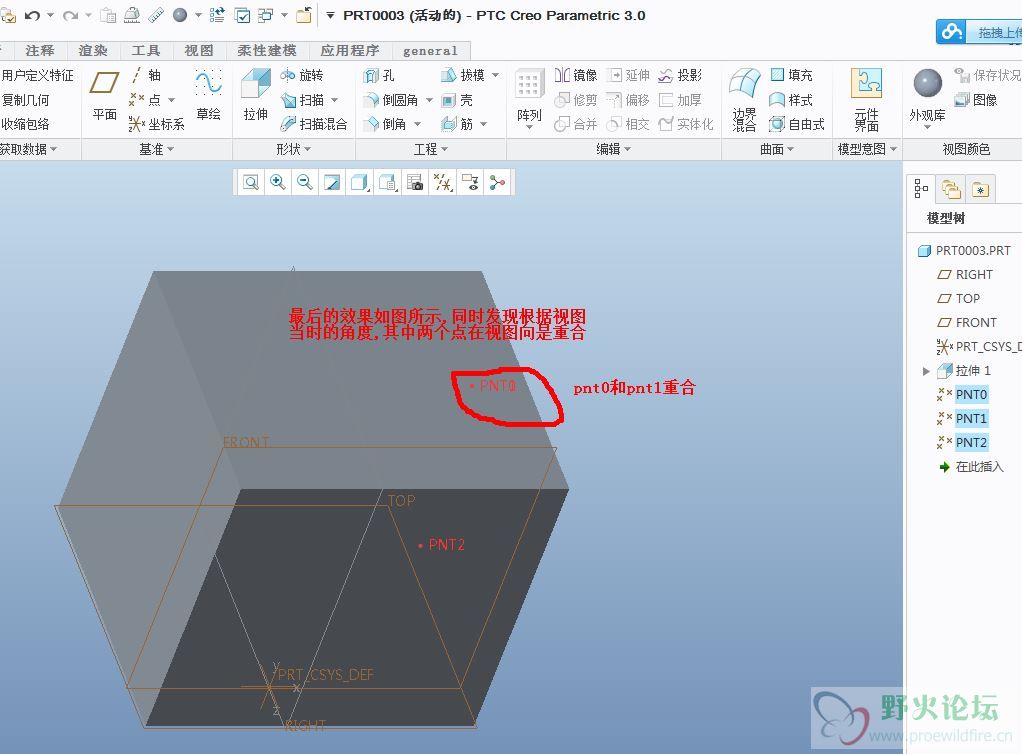Click the 样式 style surface tool
This screenshot has height=754, width=1022.
coord(791,100)
